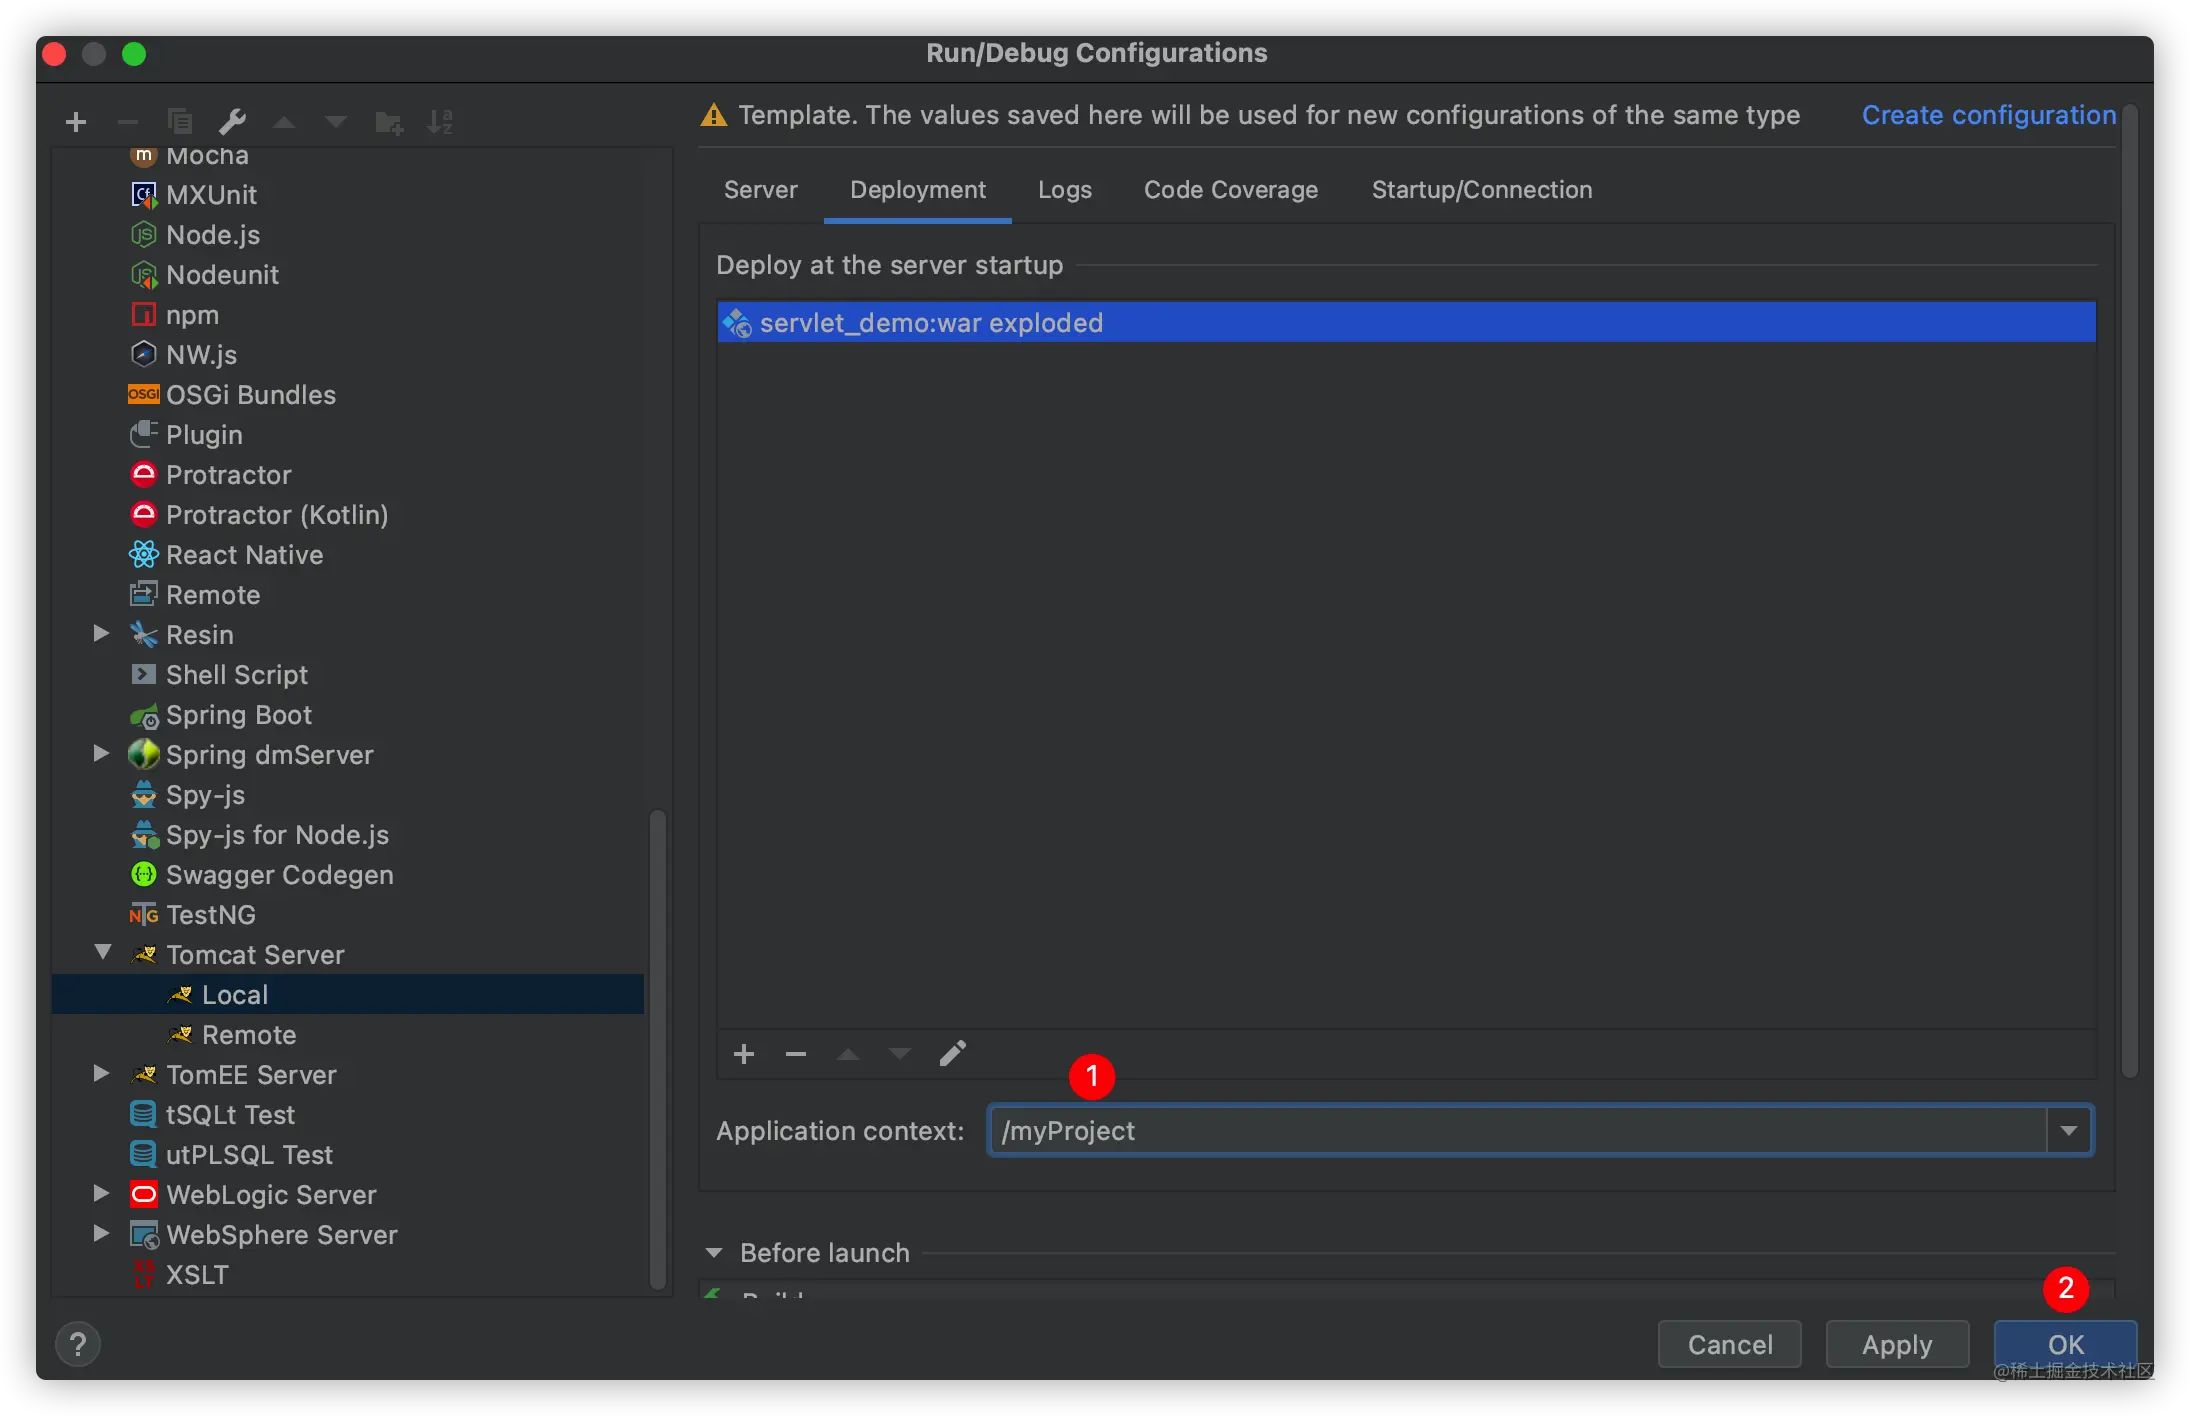This screenshot has width=2190, height=1416.
Task: Remove selected artifact with minus icon
Action: [796, 1054]
